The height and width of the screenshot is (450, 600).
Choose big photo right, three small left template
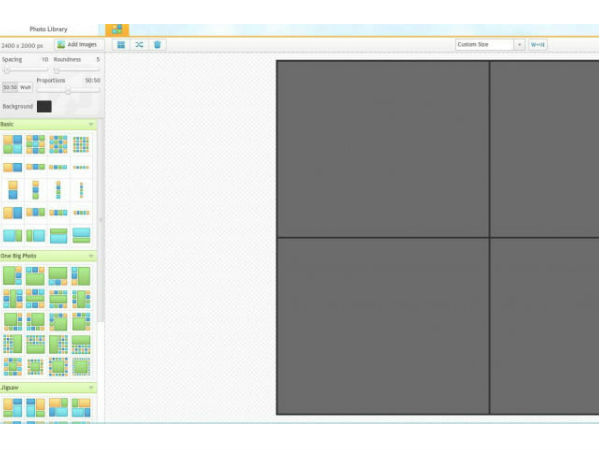81,276
